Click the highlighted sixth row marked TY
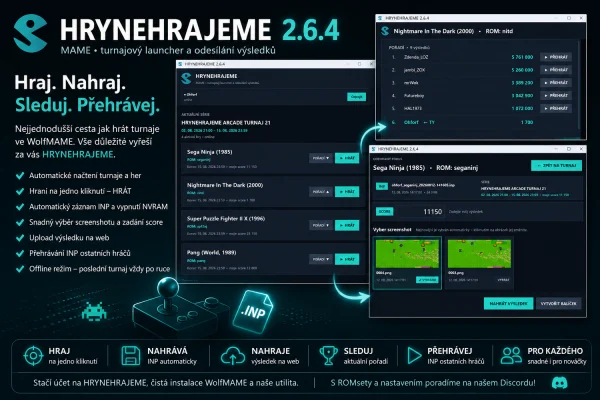 [482, 122]
